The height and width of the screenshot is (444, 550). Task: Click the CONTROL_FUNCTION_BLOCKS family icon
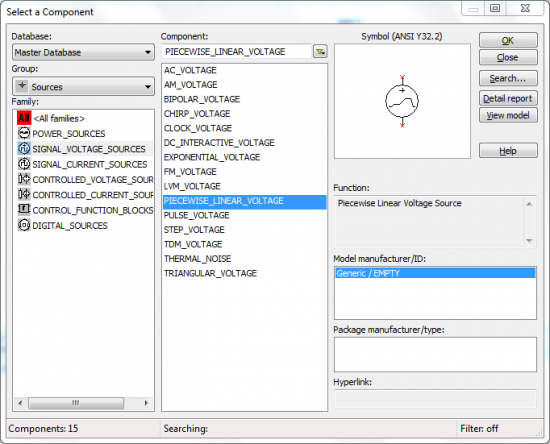pyautogui.click(x=24, y=209)
